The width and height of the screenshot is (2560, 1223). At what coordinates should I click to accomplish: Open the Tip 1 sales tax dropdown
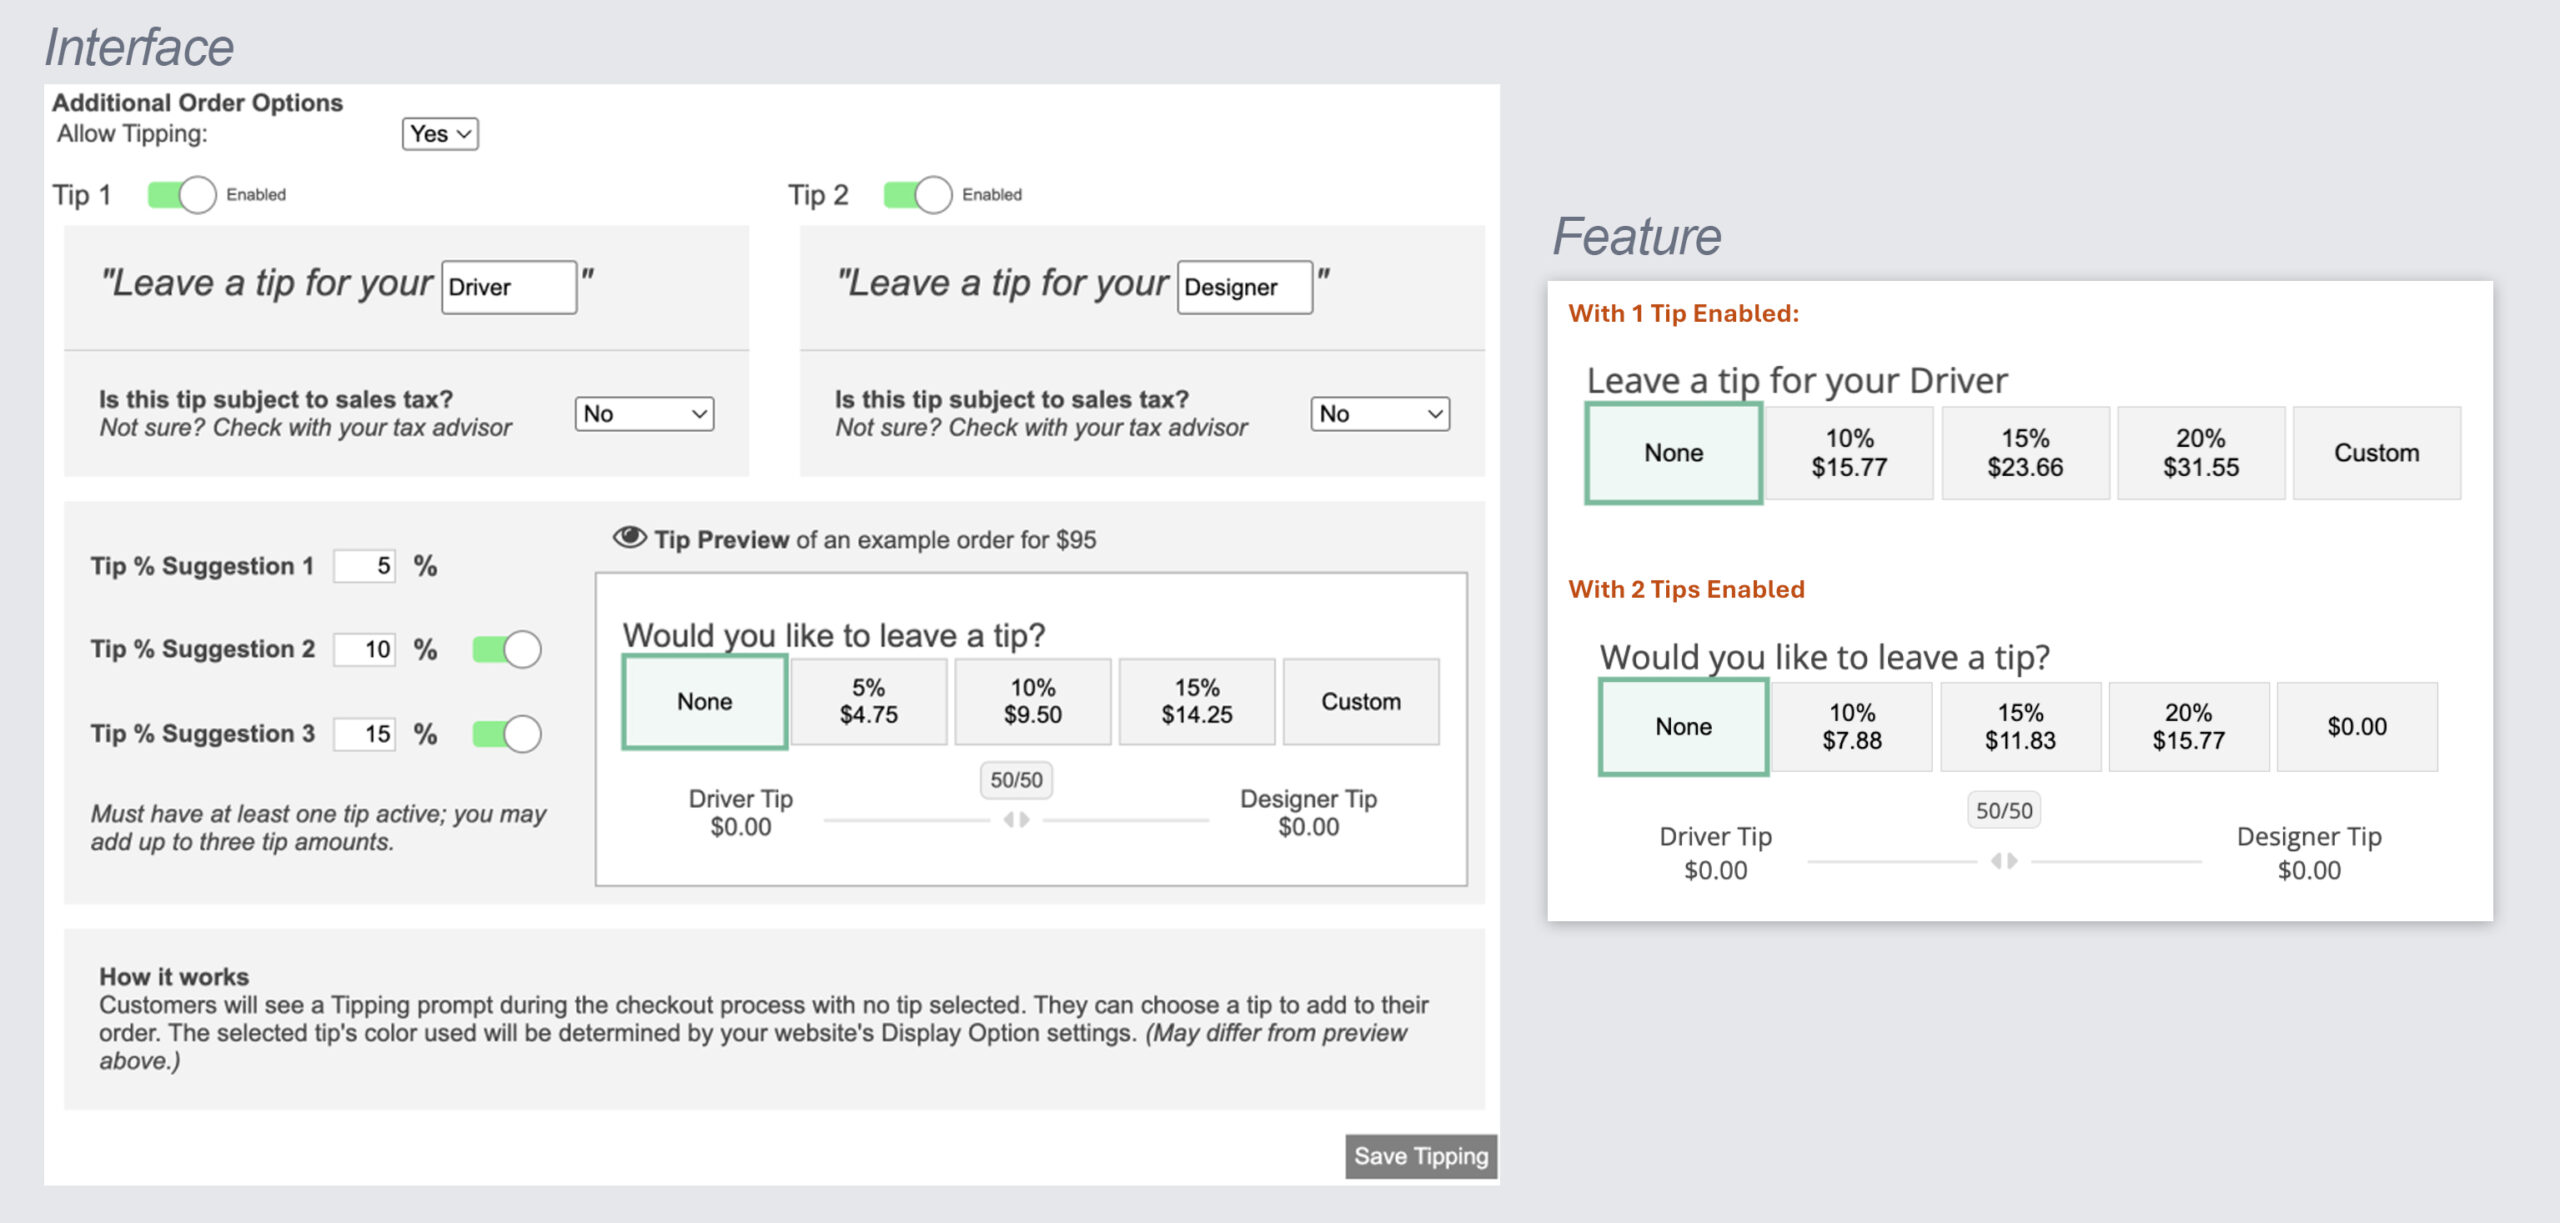click(x=644, y=414)
